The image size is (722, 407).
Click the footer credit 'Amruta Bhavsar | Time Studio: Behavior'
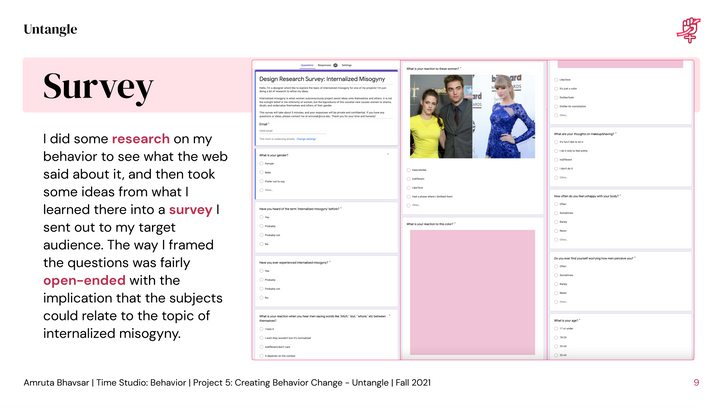(105, 383)
